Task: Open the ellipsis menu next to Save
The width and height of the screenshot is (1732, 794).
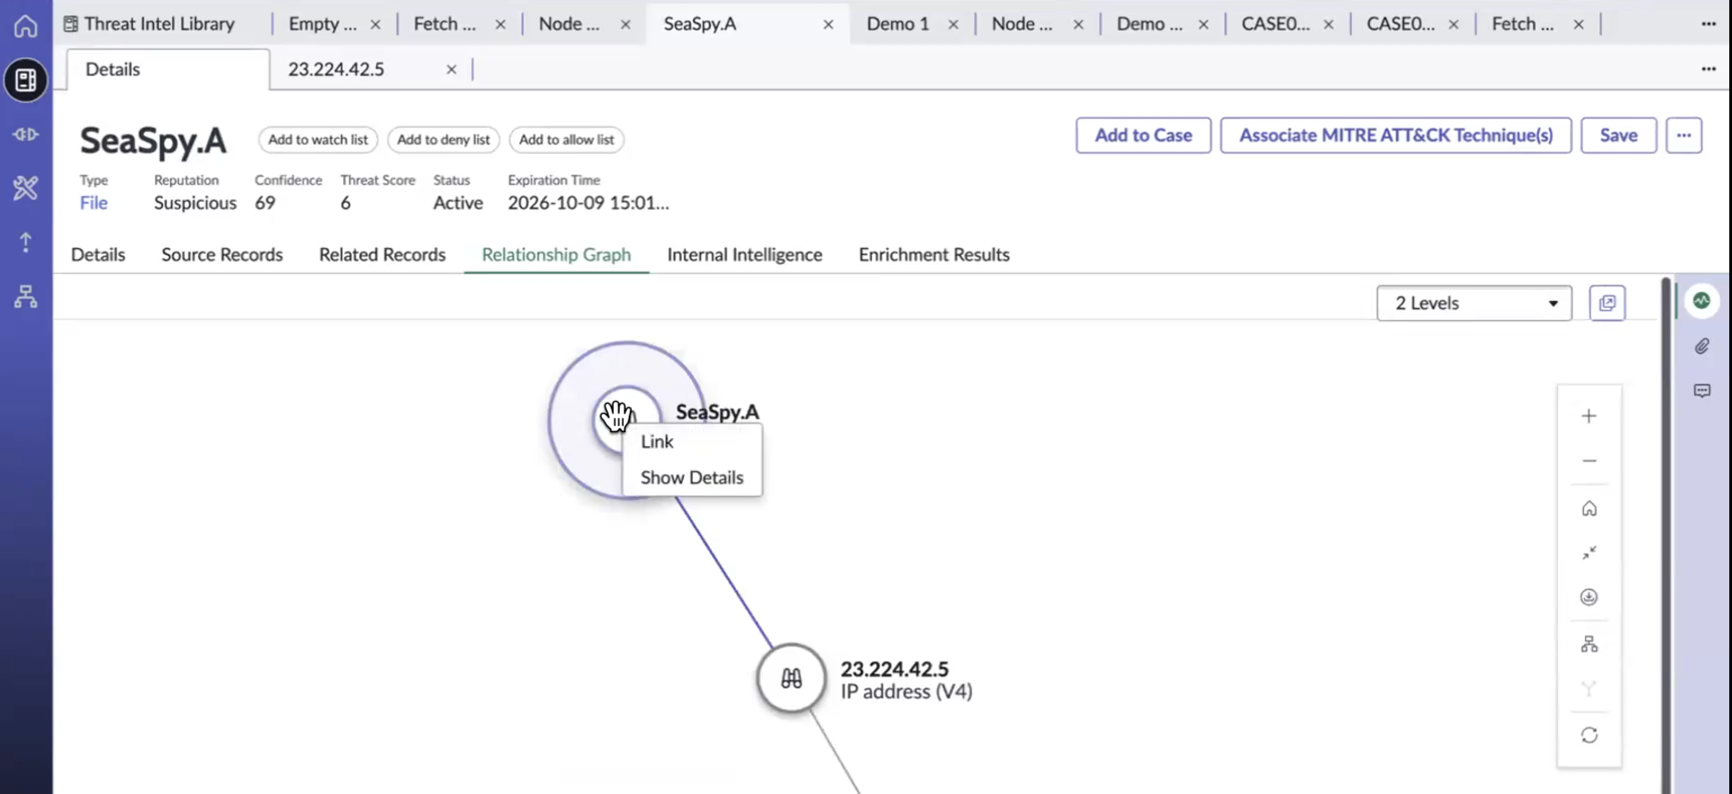Action: click(1684, 135)
